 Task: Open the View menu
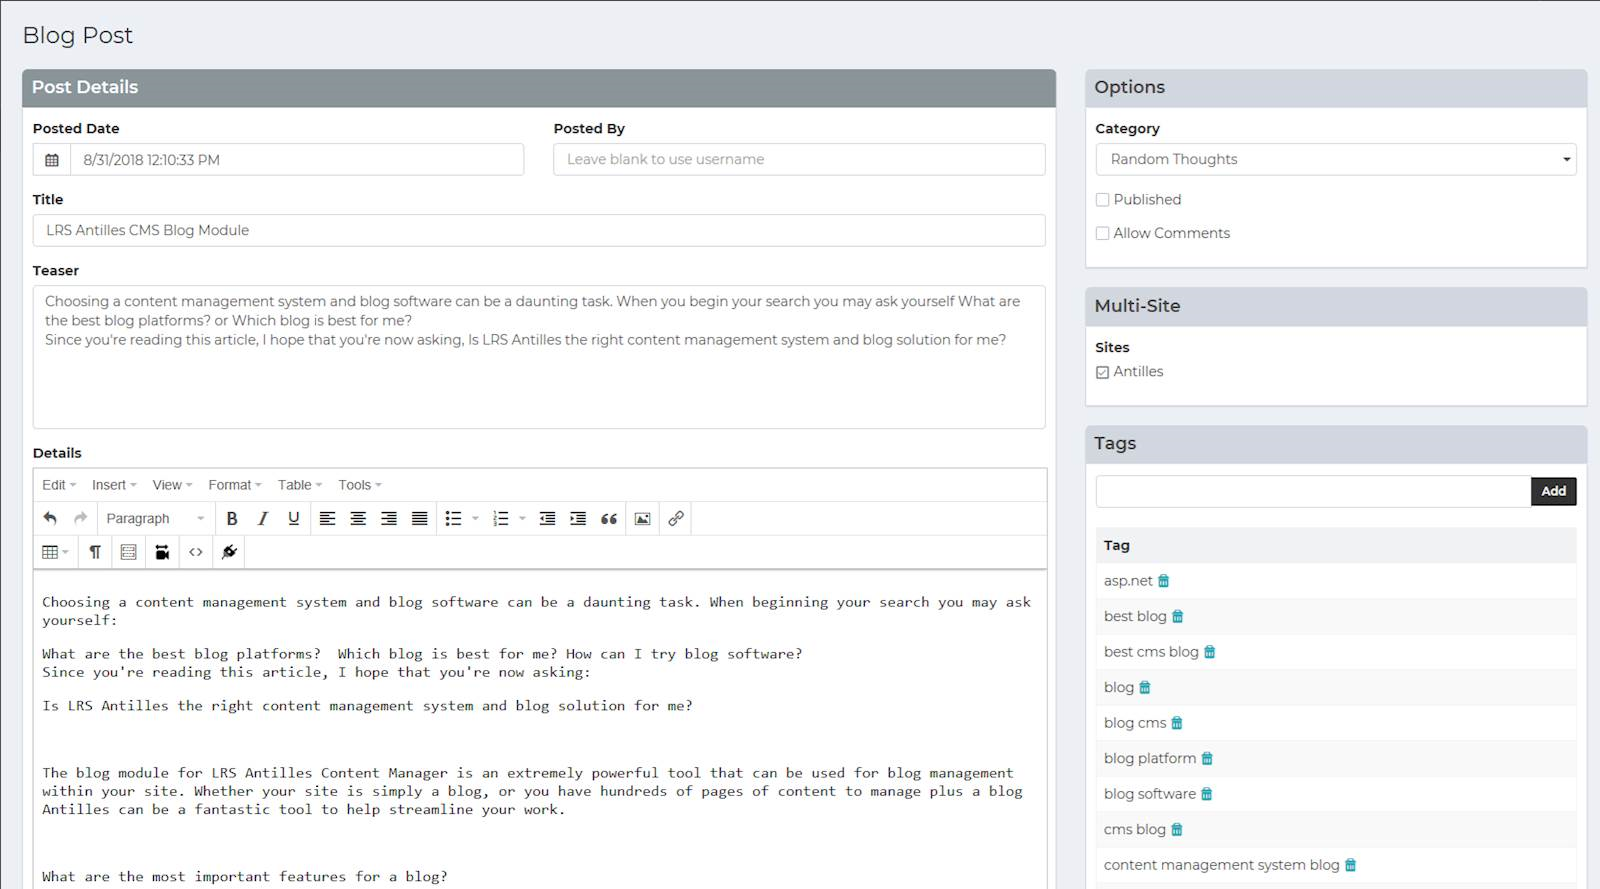coord(172,485)
